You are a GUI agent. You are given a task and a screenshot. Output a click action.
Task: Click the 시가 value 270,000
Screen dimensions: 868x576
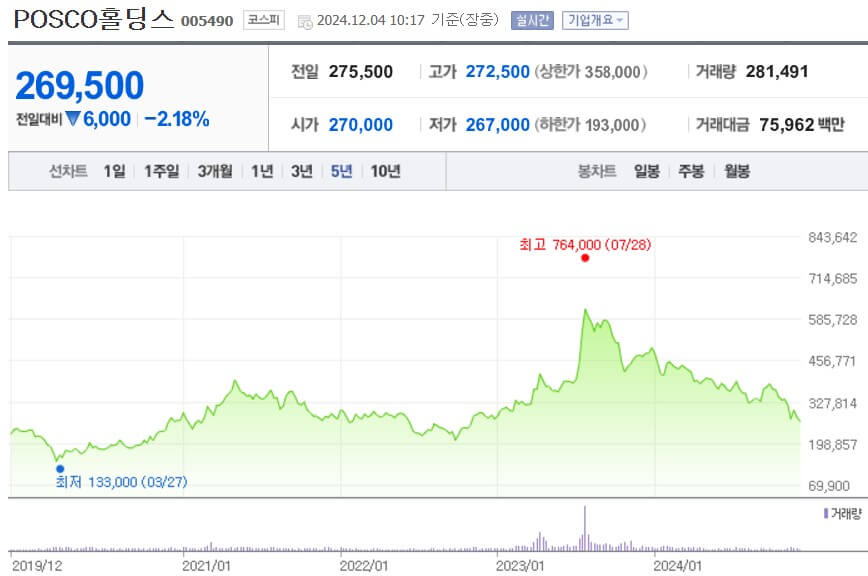[x=360, y=124]
